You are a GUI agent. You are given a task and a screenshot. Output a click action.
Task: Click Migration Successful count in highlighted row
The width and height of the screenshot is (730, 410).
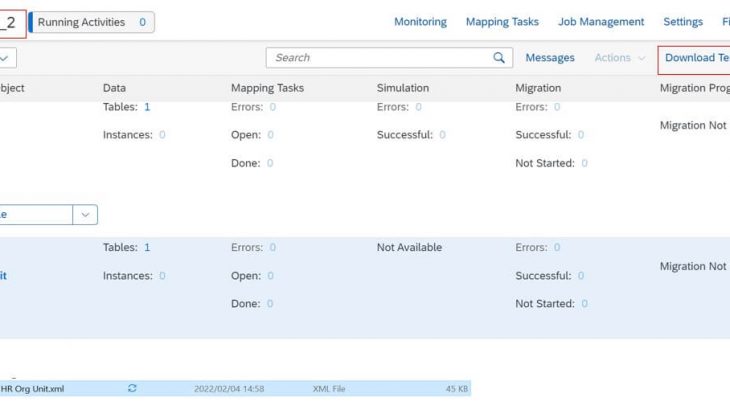[581, 276]
